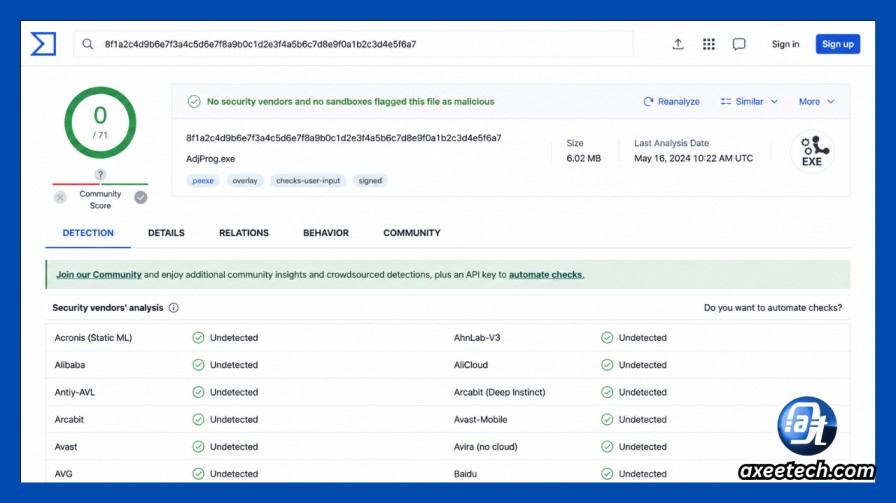896x503 pixels.
Task: Click 'Do you want to automate checks?'
Action: [773, 308]
